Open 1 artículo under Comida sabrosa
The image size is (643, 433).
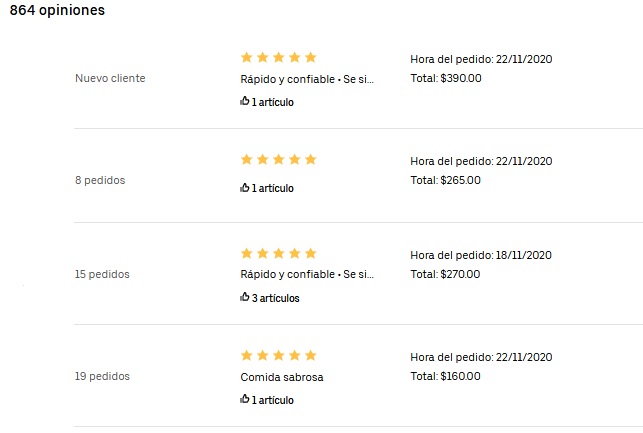click(x=273, y=400)
